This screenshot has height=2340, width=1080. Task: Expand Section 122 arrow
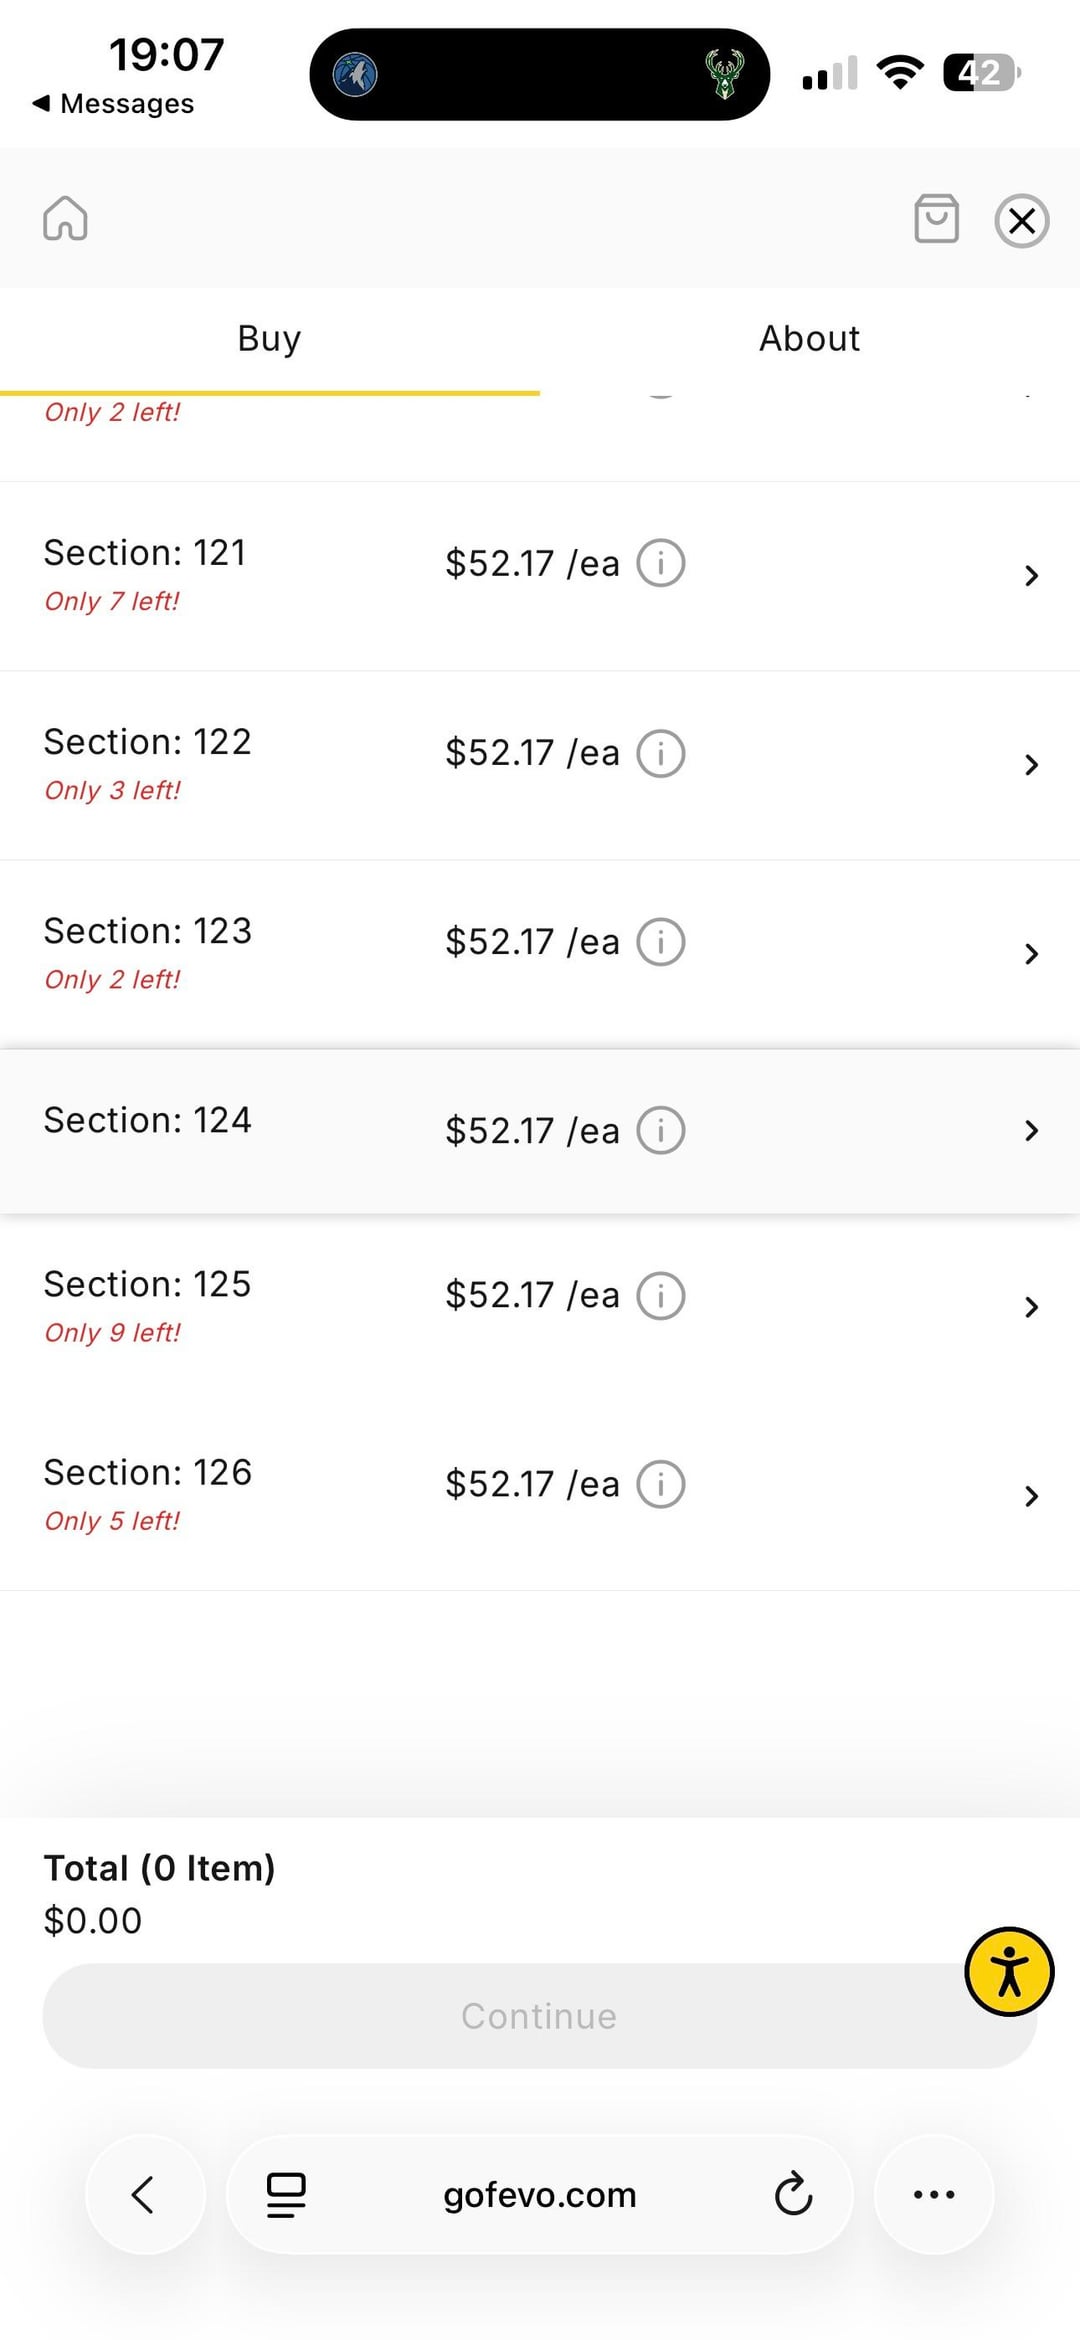point(1031,765)
